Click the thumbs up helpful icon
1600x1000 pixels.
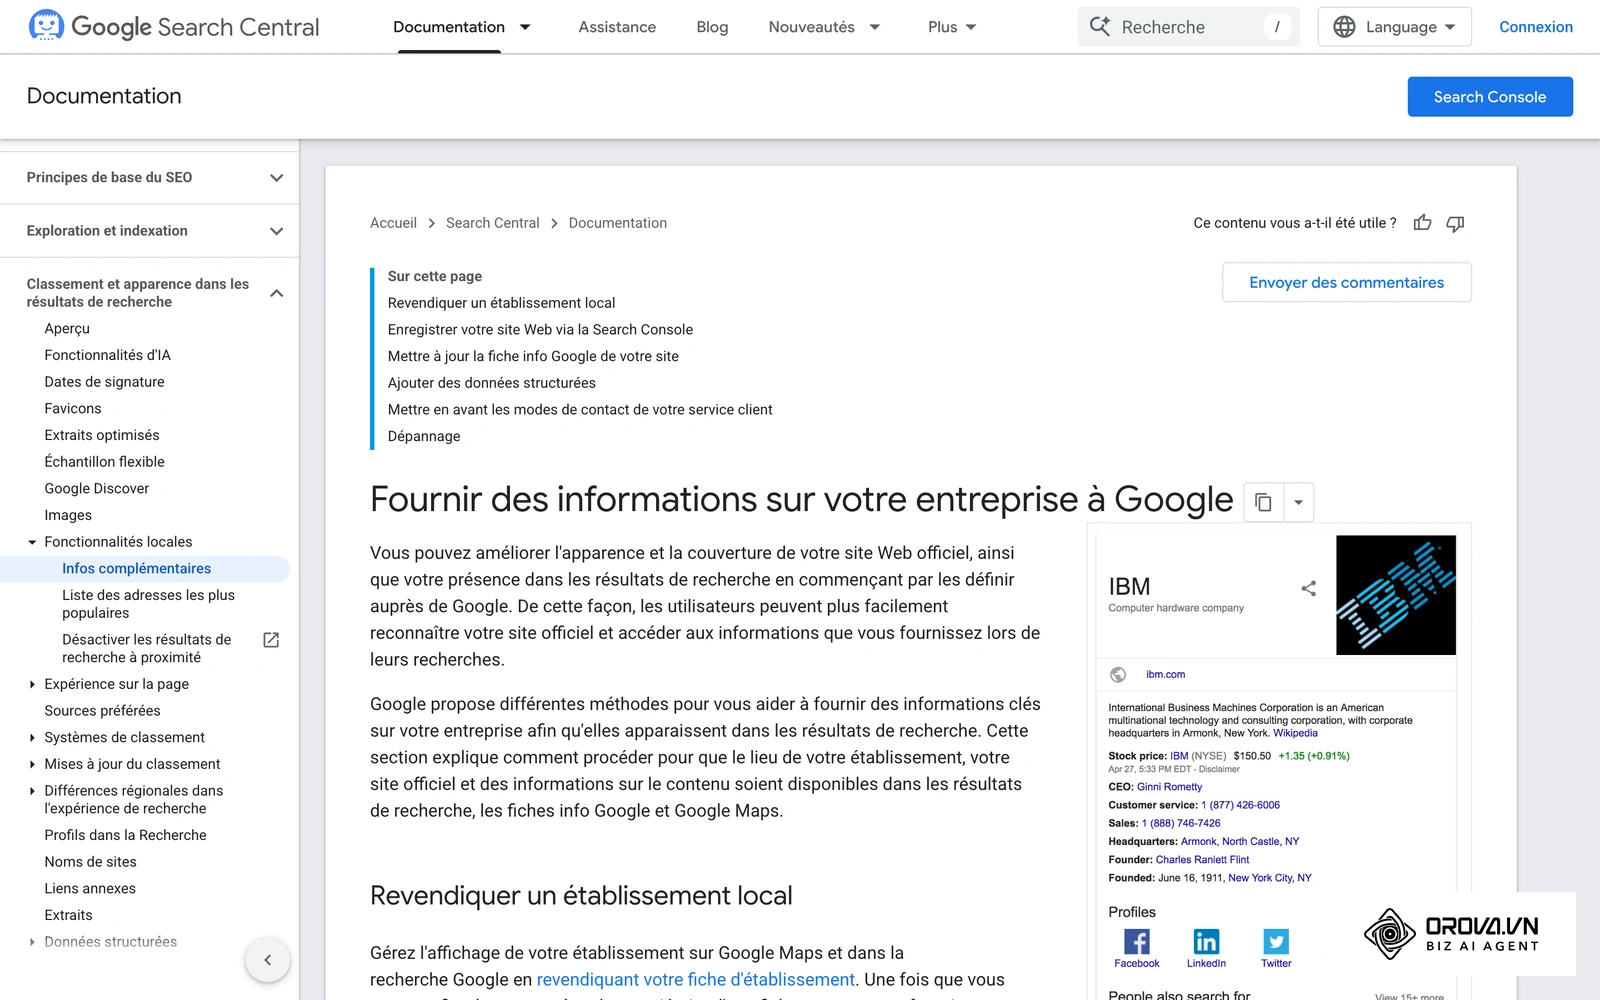[x=1422, y=223]
